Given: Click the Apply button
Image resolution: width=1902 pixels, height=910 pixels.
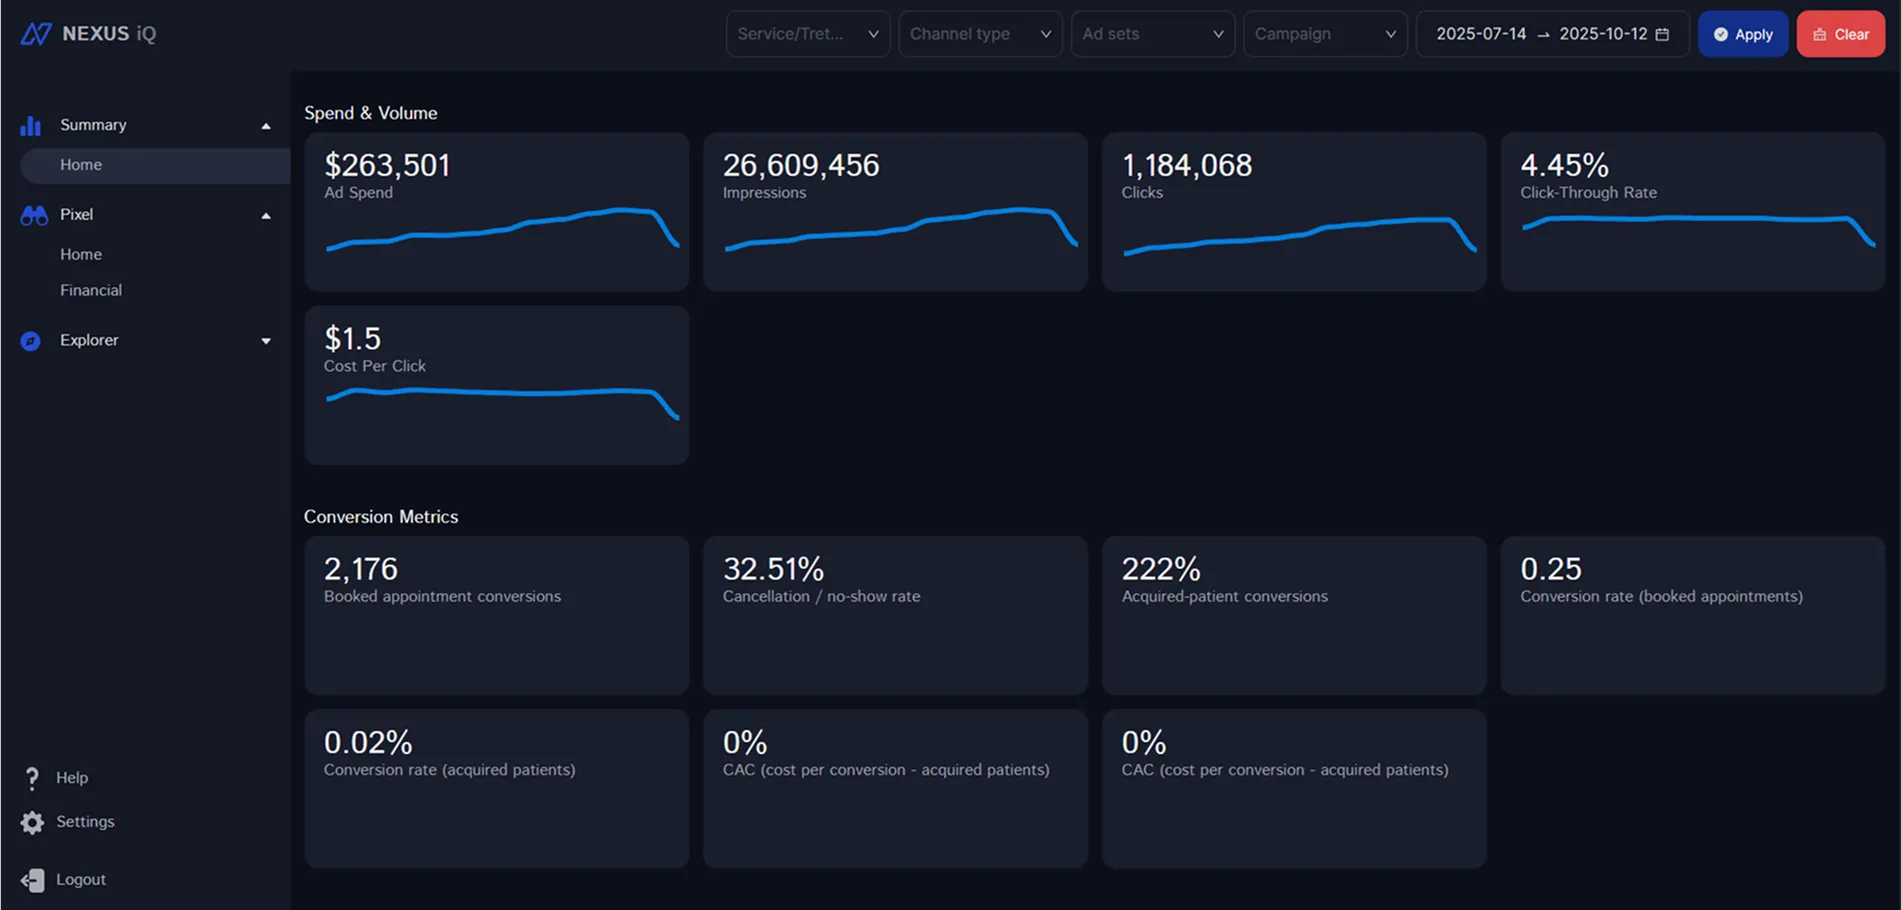Looking at the screenshot, I should tap(1743, 33).
